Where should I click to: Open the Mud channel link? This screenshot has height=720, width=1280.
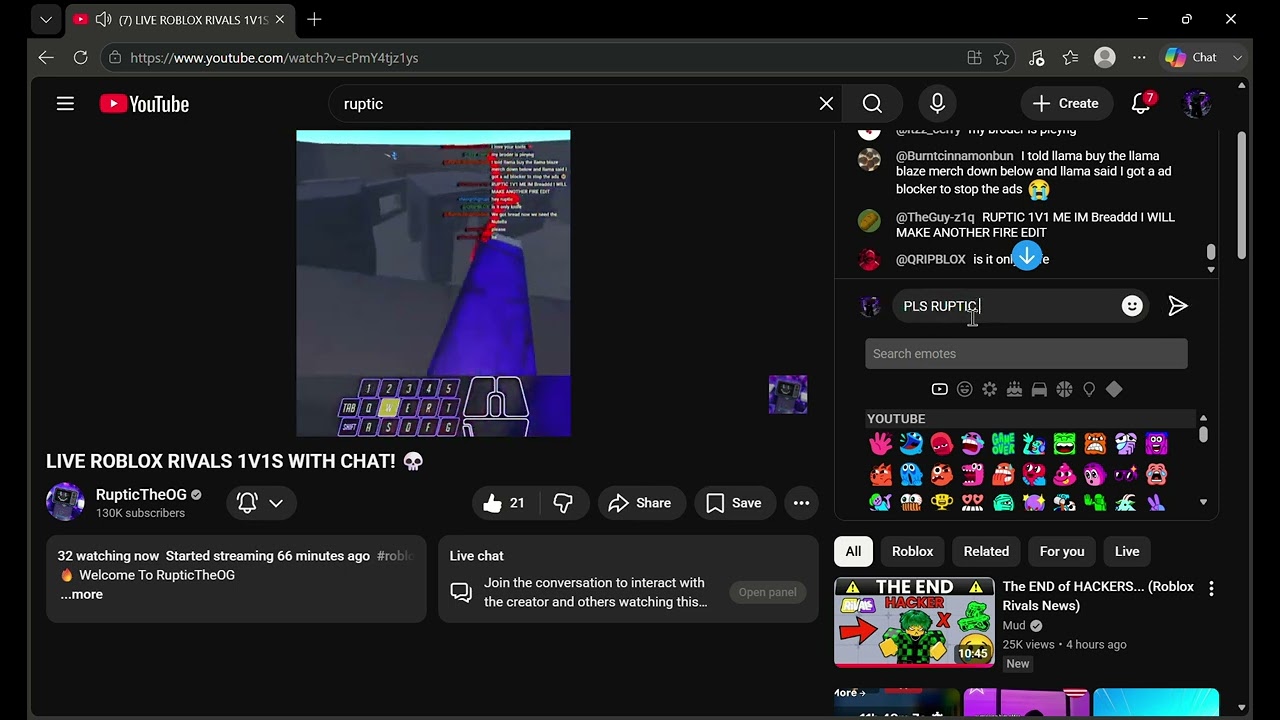pyautogui.click(x=1014, y=626)
